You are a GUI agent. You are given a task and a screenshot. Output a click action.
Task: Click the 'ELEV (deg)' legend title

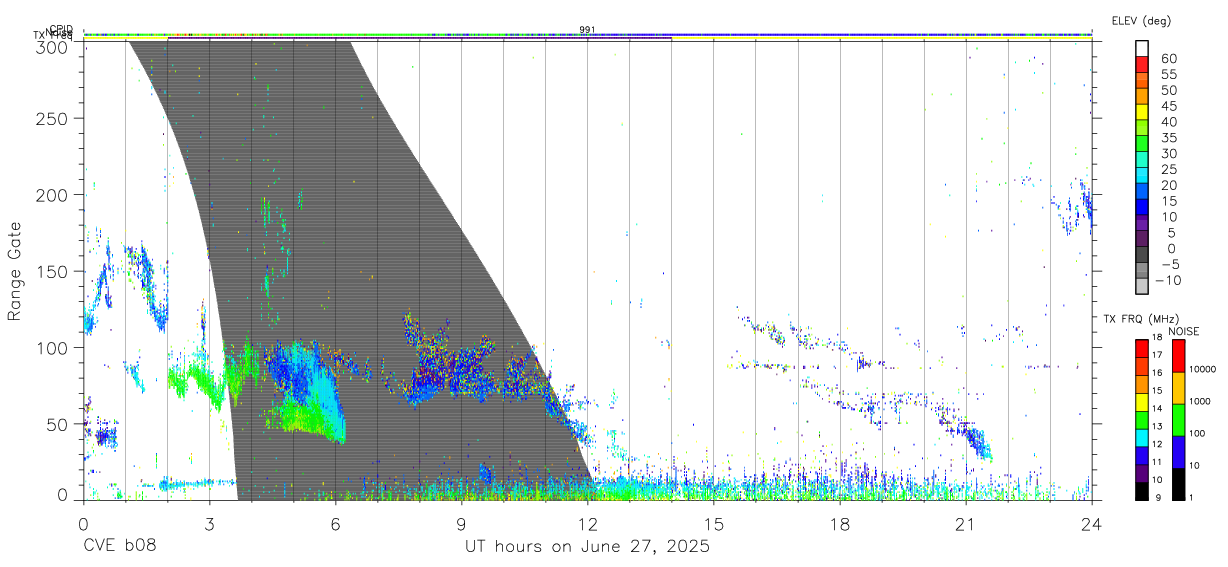(x=1141, y=21)
